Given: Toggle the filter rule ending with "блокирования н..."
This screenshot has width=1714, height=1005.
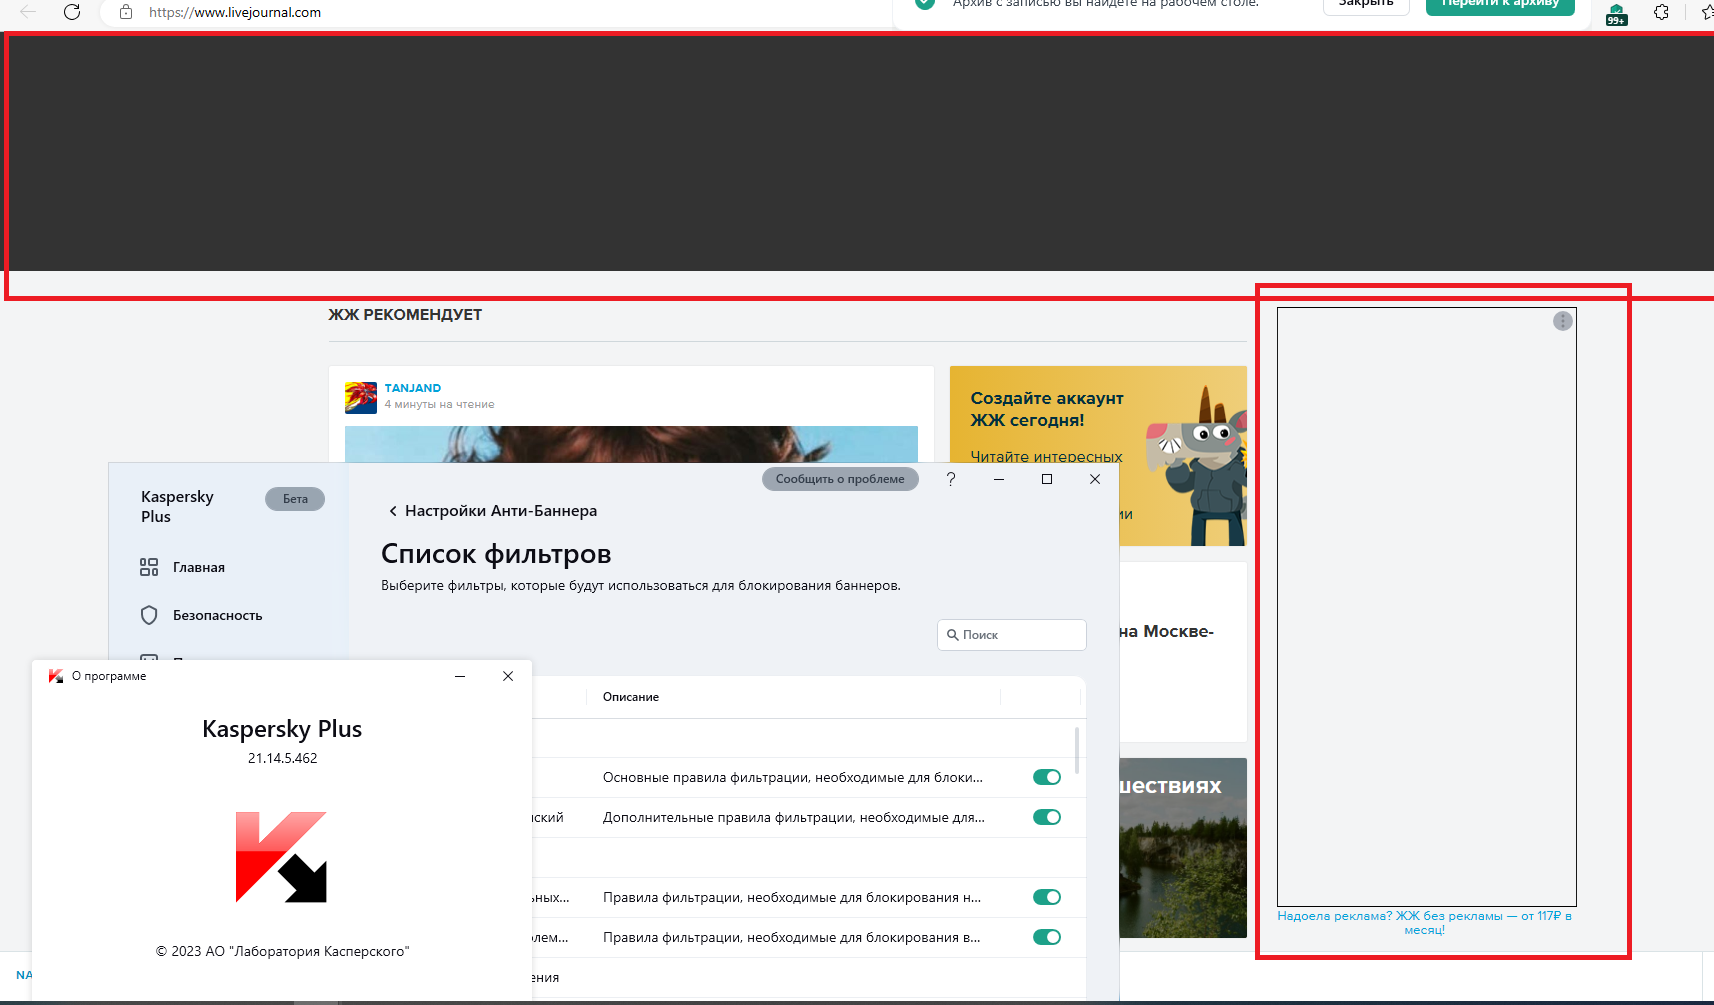Looking at the screenshot, I should pyautogui.click(x=1047, y=897).
